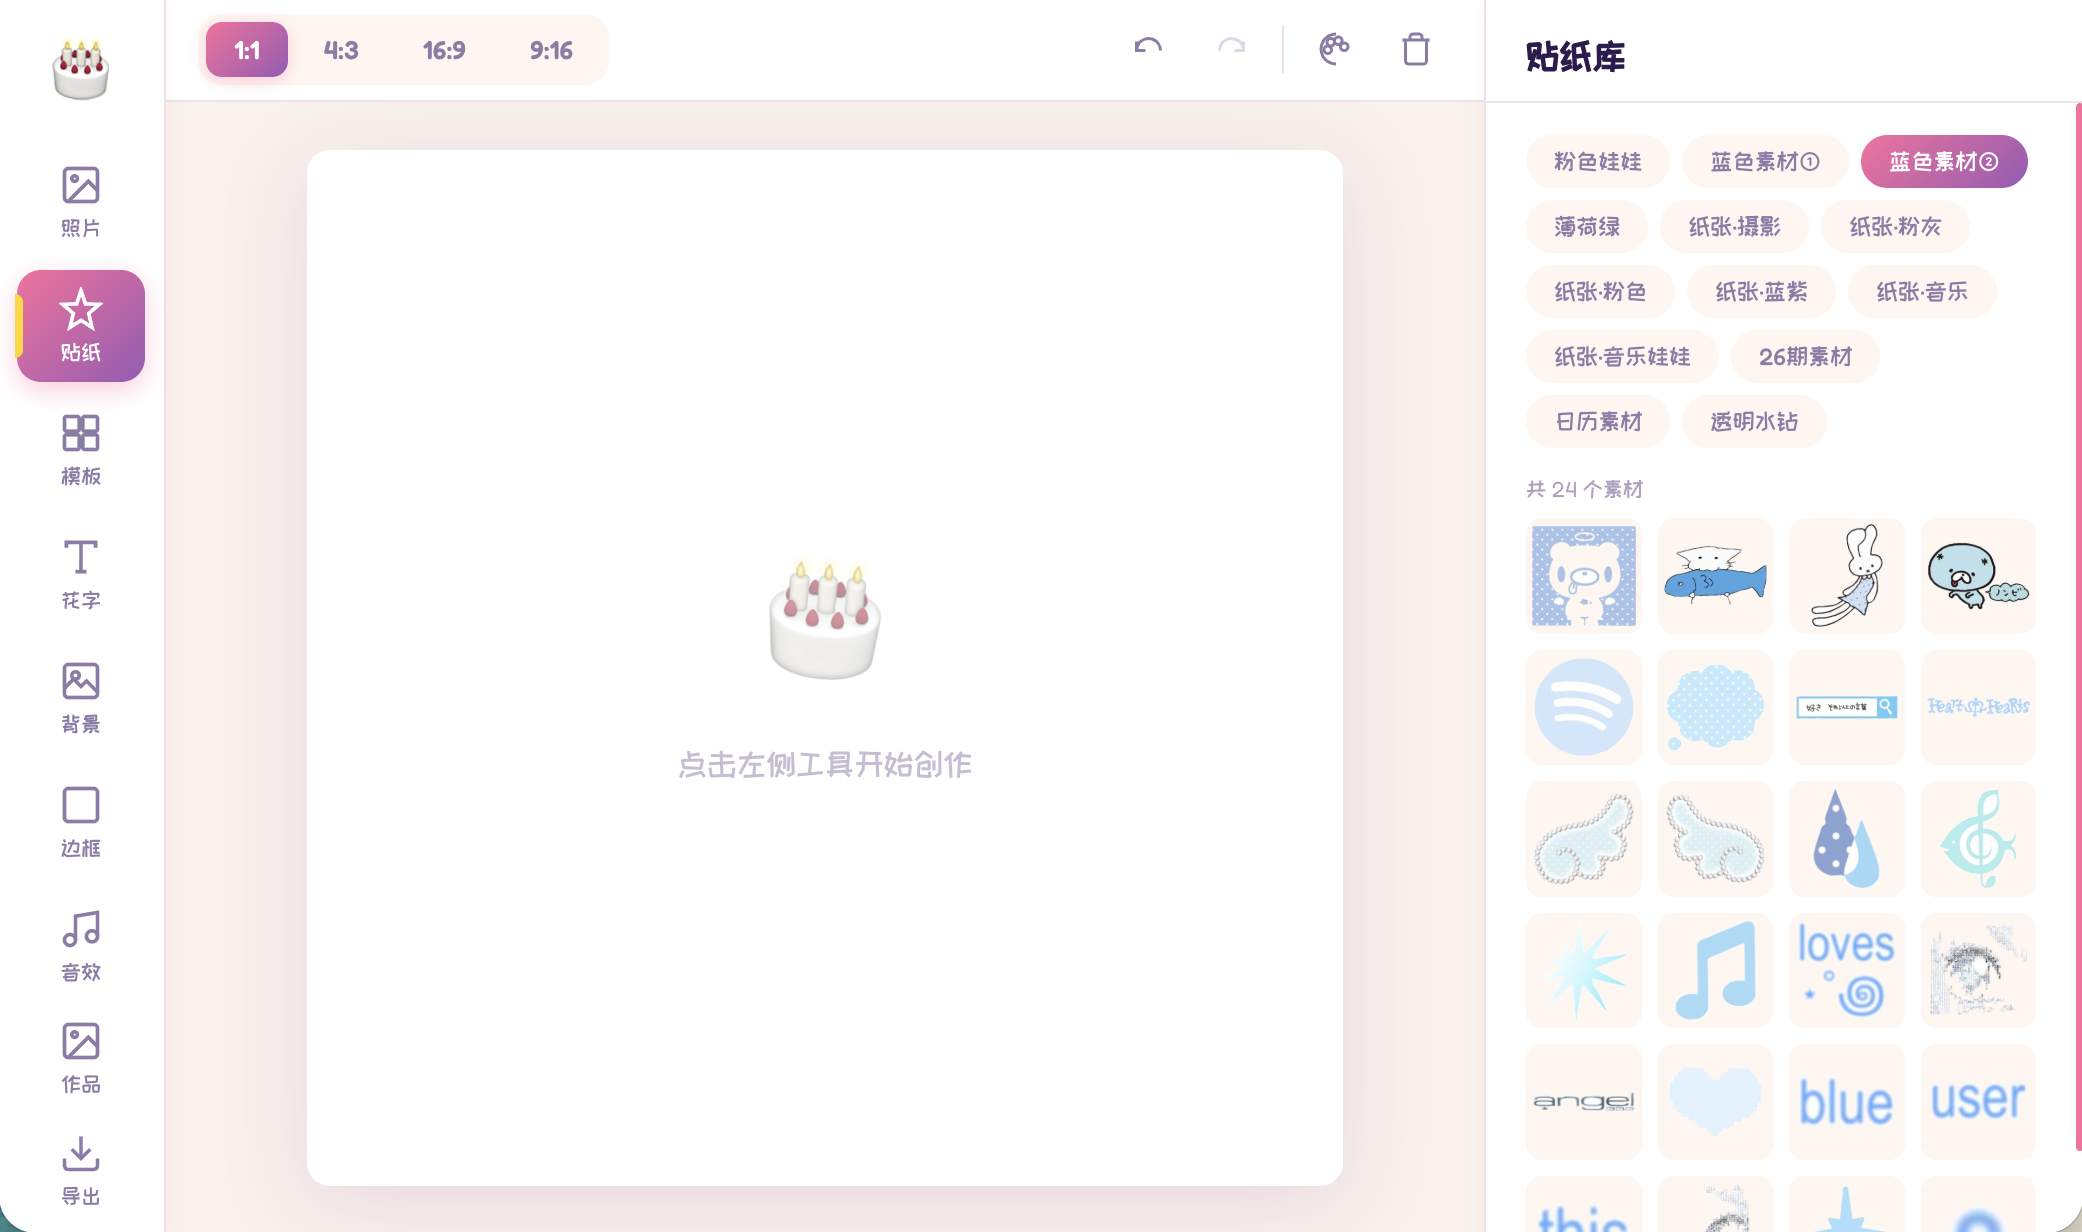Add the blue bear sticker
Image resolution: width=2082 pixels, height=1232 pixels.
pos(1584,576)
